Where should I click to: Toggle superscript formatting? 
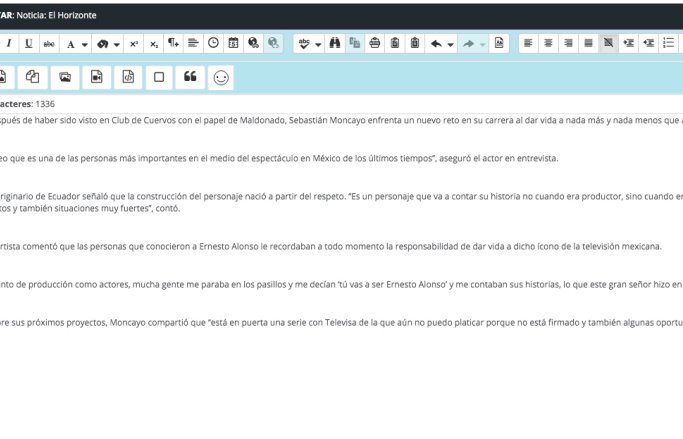tap(134, 44)
